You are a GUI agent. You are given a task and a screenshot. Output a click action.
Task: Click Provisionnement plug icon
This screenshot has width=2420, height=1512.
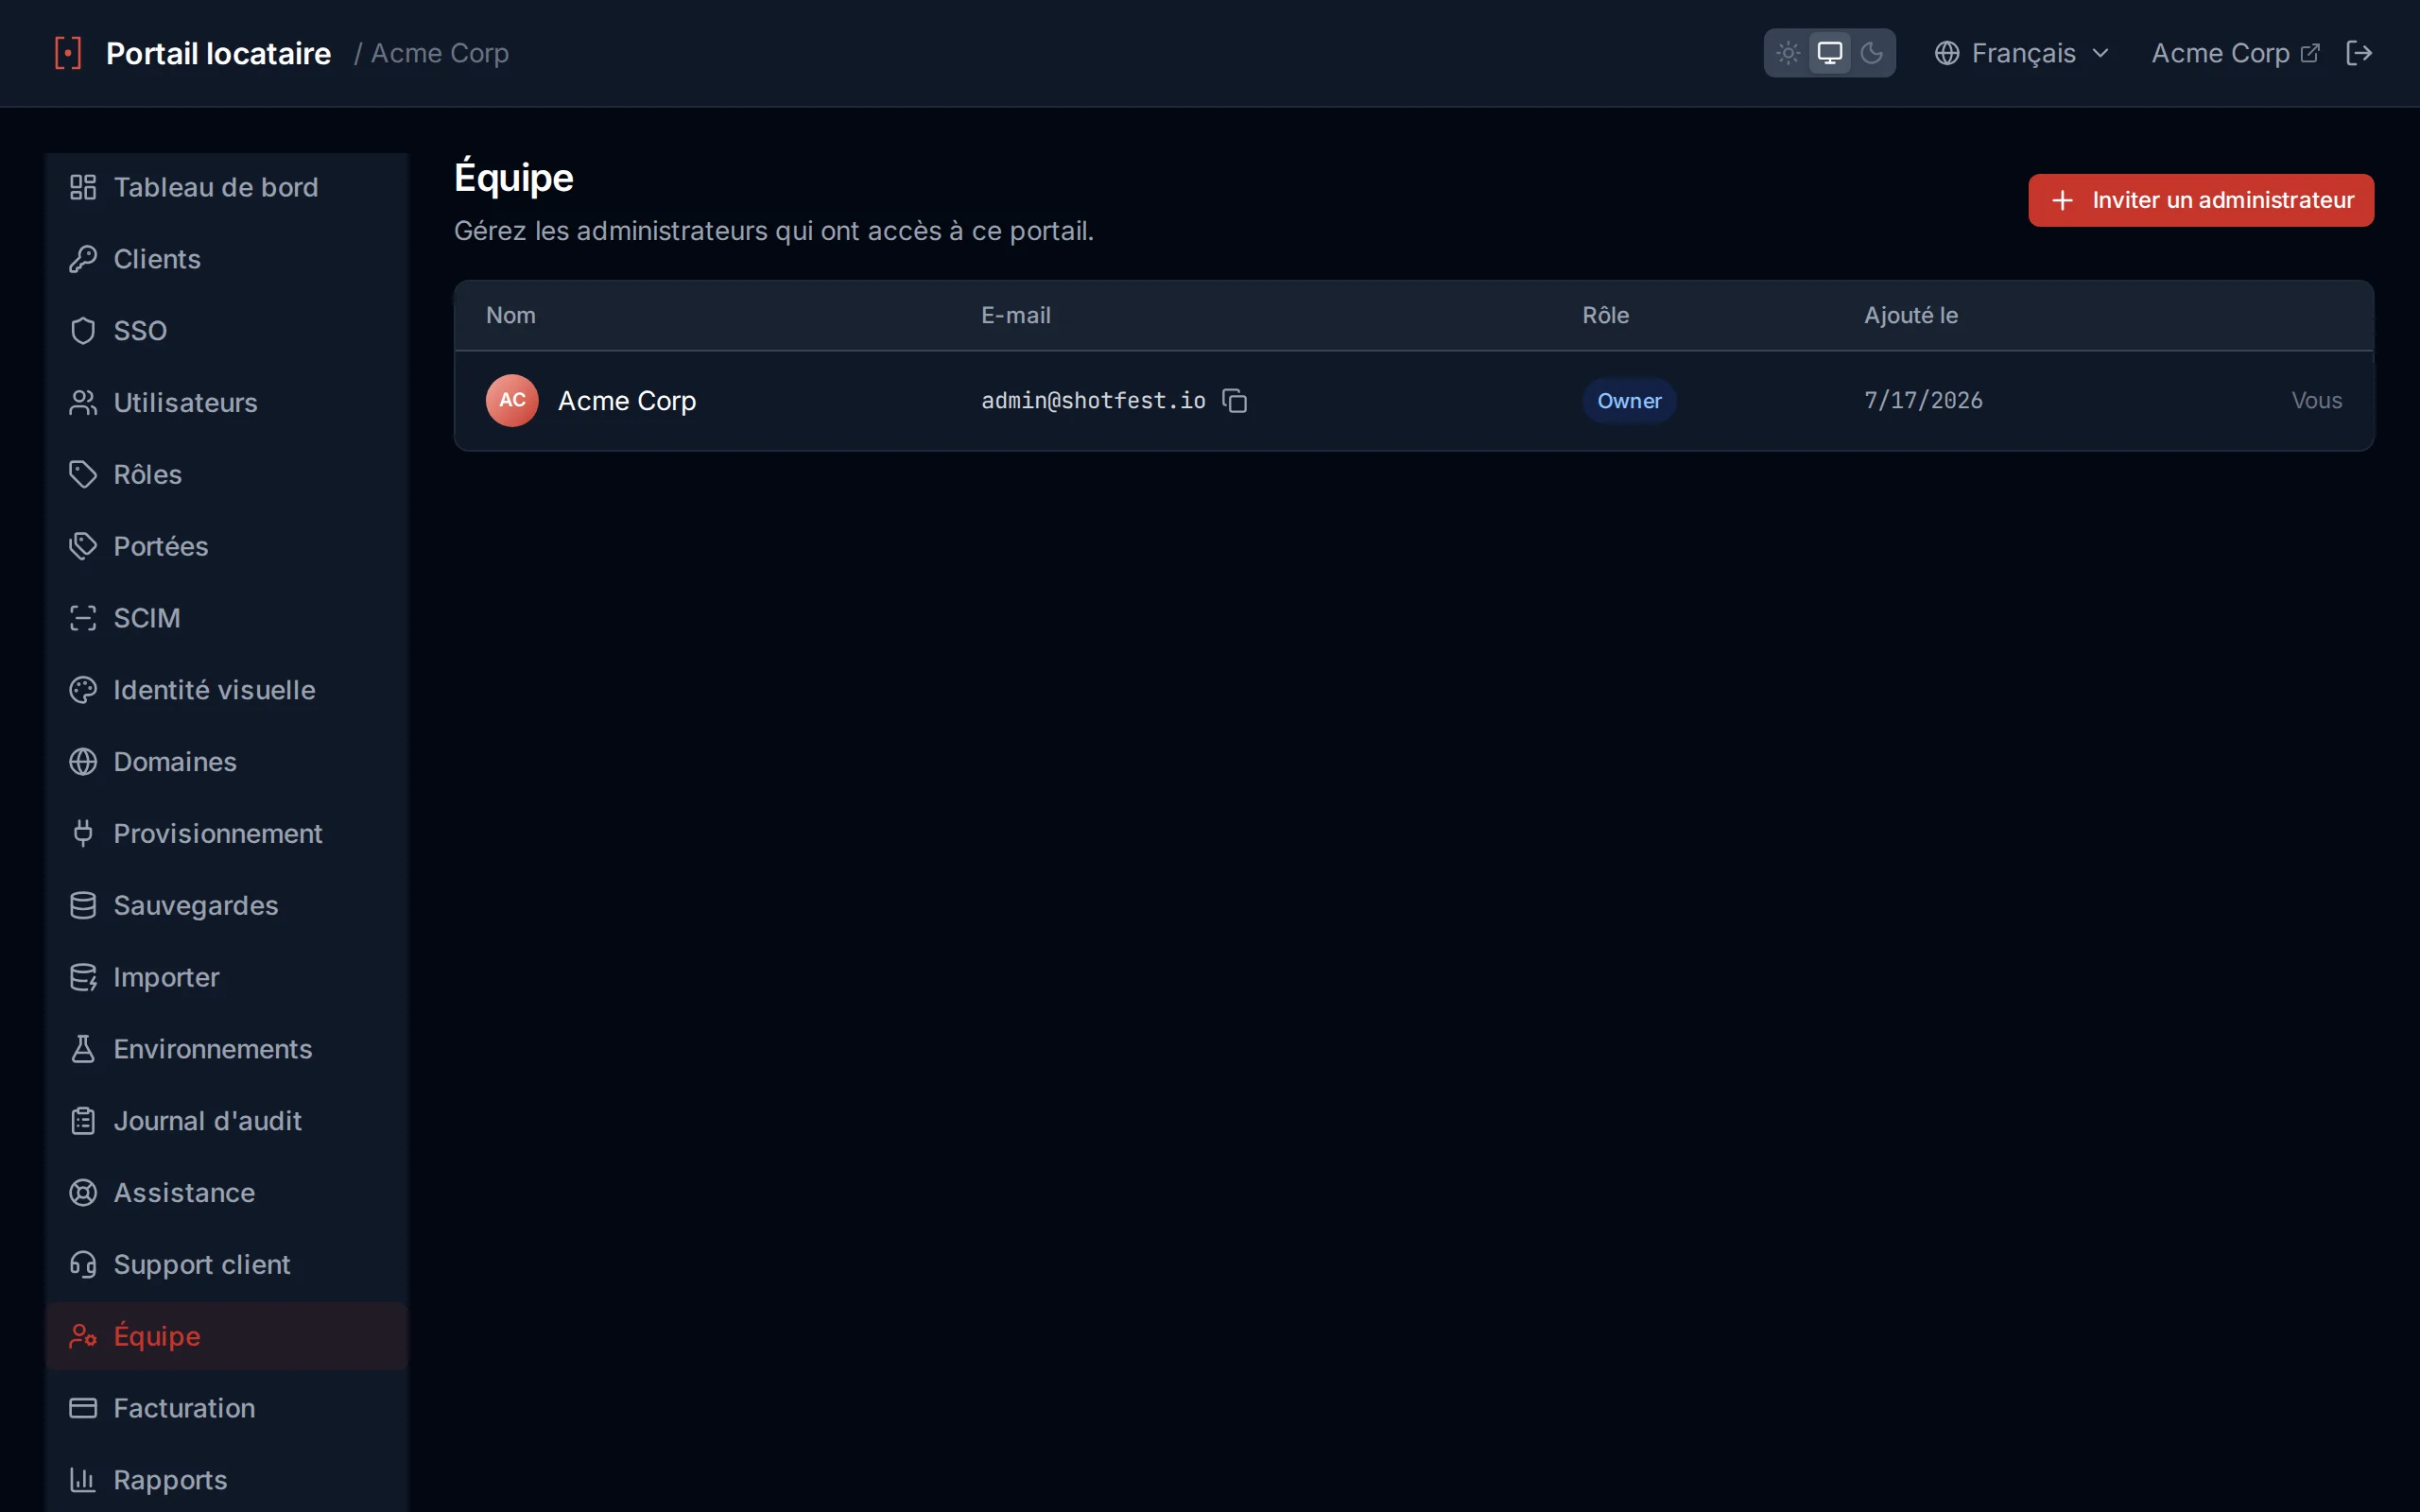pos(83,833)
